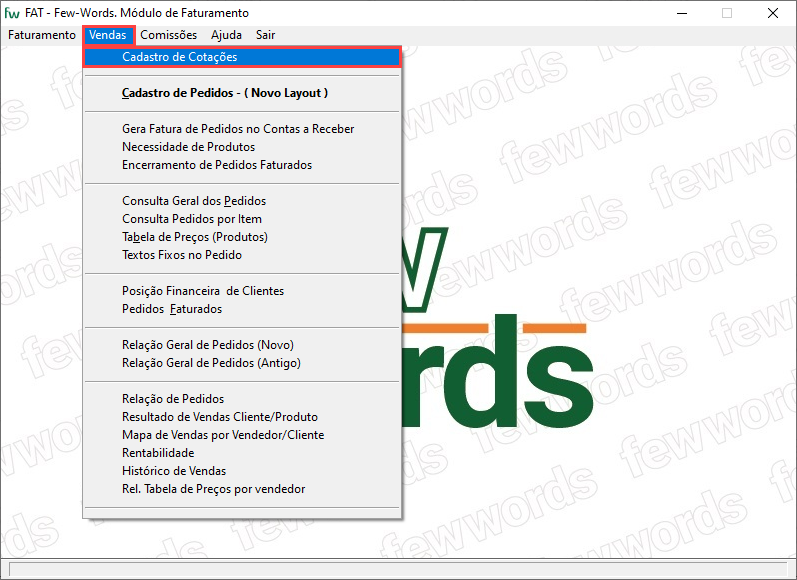Open Consulta Geral dos Pedidos
The image size is (797, 580).
[242, 201]
